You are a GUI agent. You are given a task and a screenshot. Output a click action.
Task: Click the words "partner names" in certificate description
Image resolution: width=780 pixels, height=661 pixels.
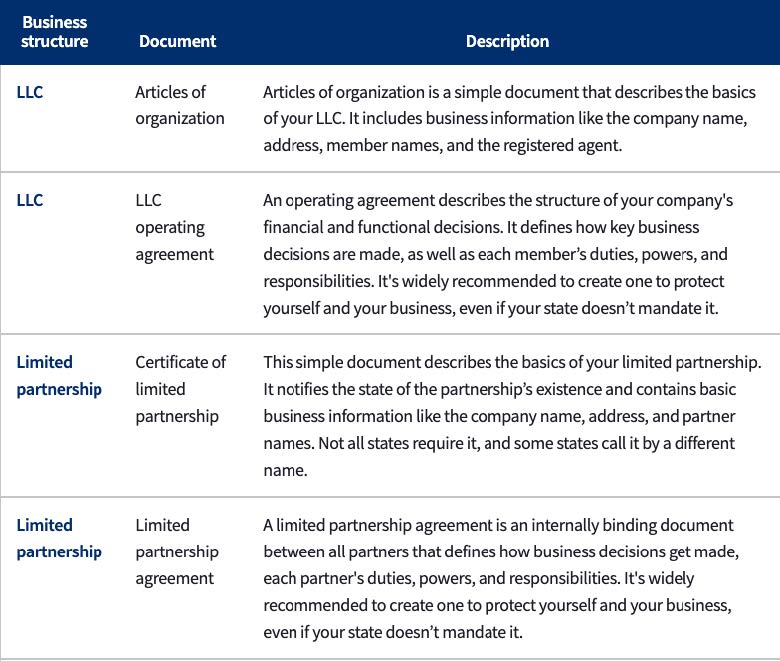click(x=686, y=415)
